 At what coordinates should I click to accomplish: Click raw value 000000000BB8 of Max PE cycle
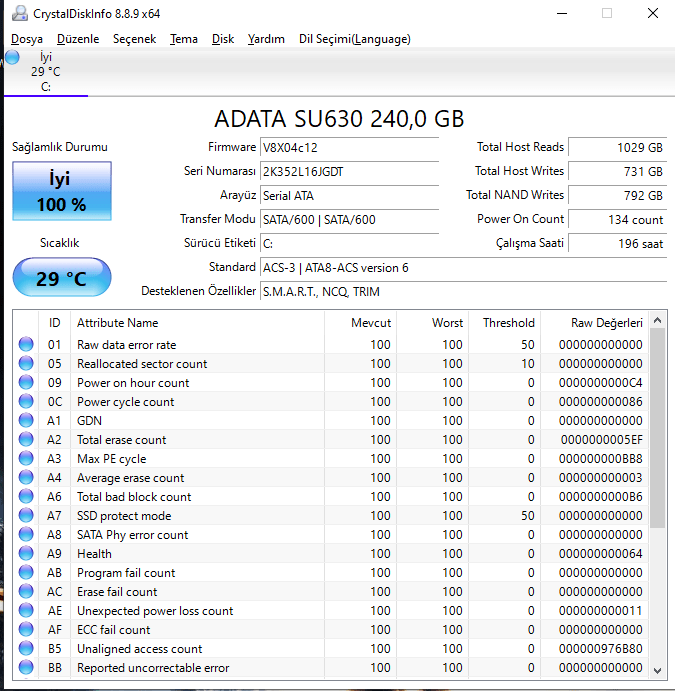coord(601,459)
